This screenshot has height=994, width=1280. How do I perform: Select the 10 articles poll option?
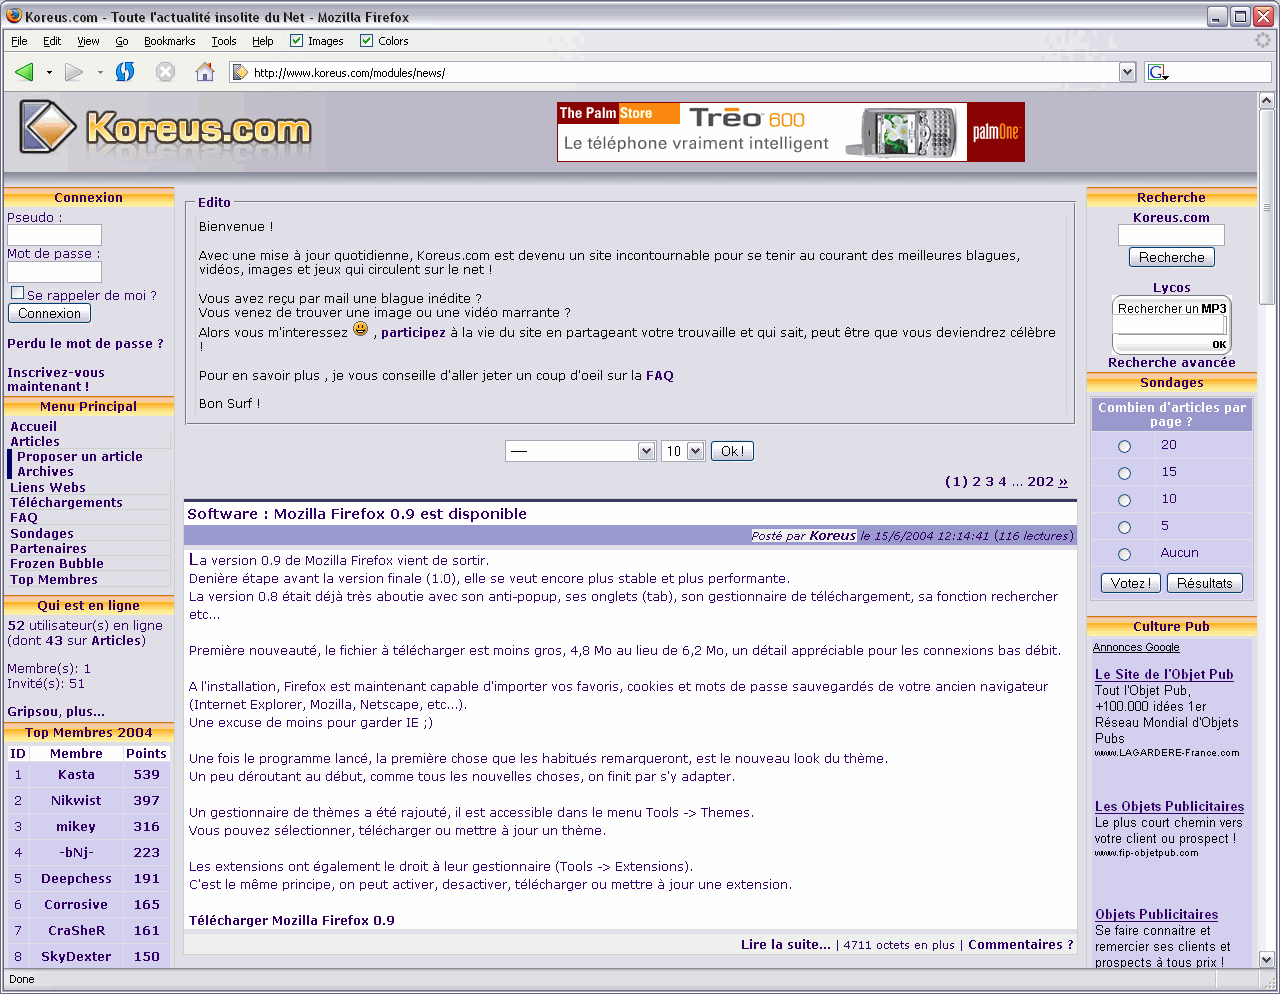1124,500
